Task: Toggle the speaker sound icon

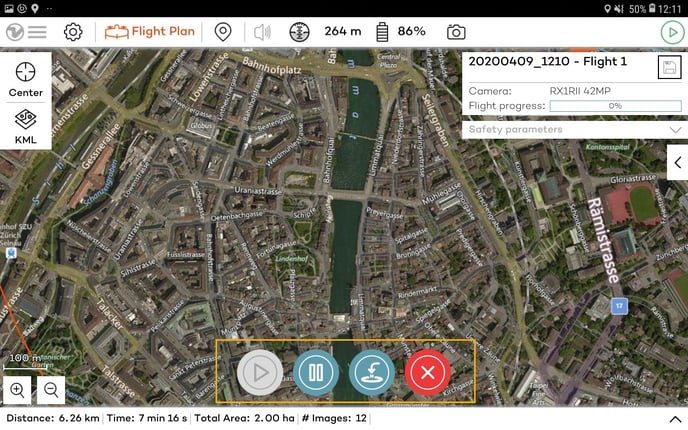Action: (x=262, y=31)
